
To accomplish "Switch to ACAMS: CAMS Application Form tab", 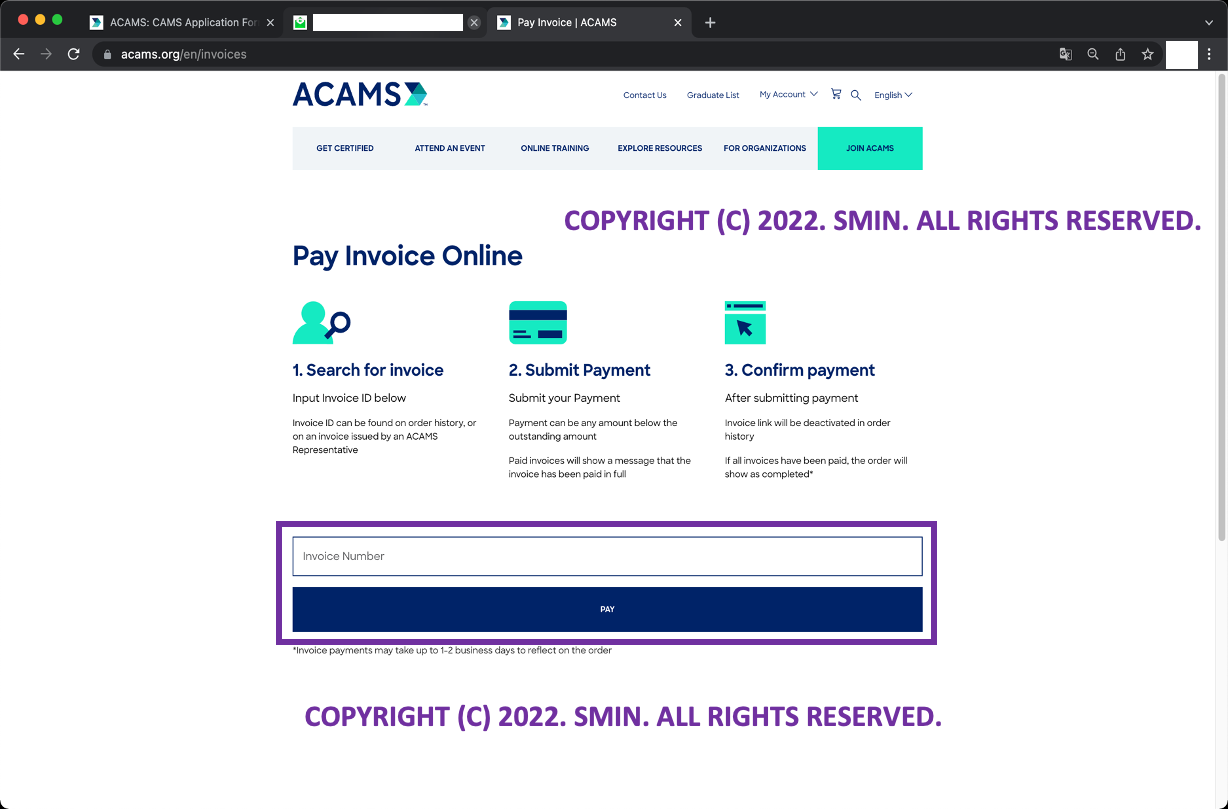I will point(181,22).
